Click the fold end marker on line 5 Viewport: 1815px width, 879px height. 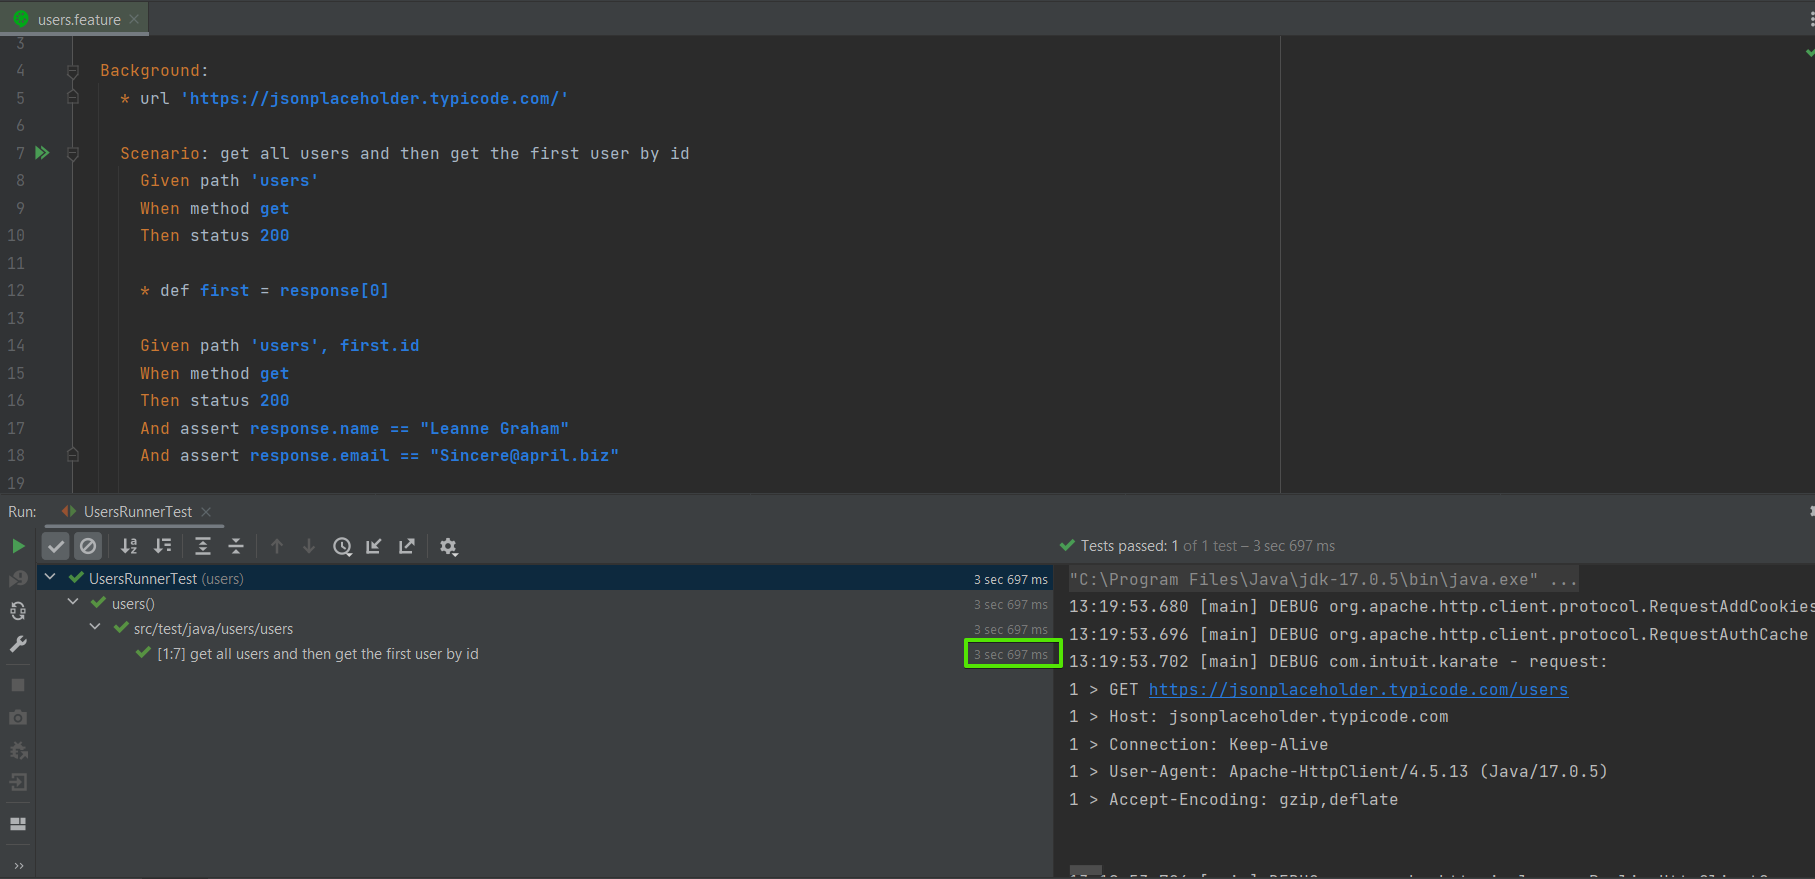(73, 98)
